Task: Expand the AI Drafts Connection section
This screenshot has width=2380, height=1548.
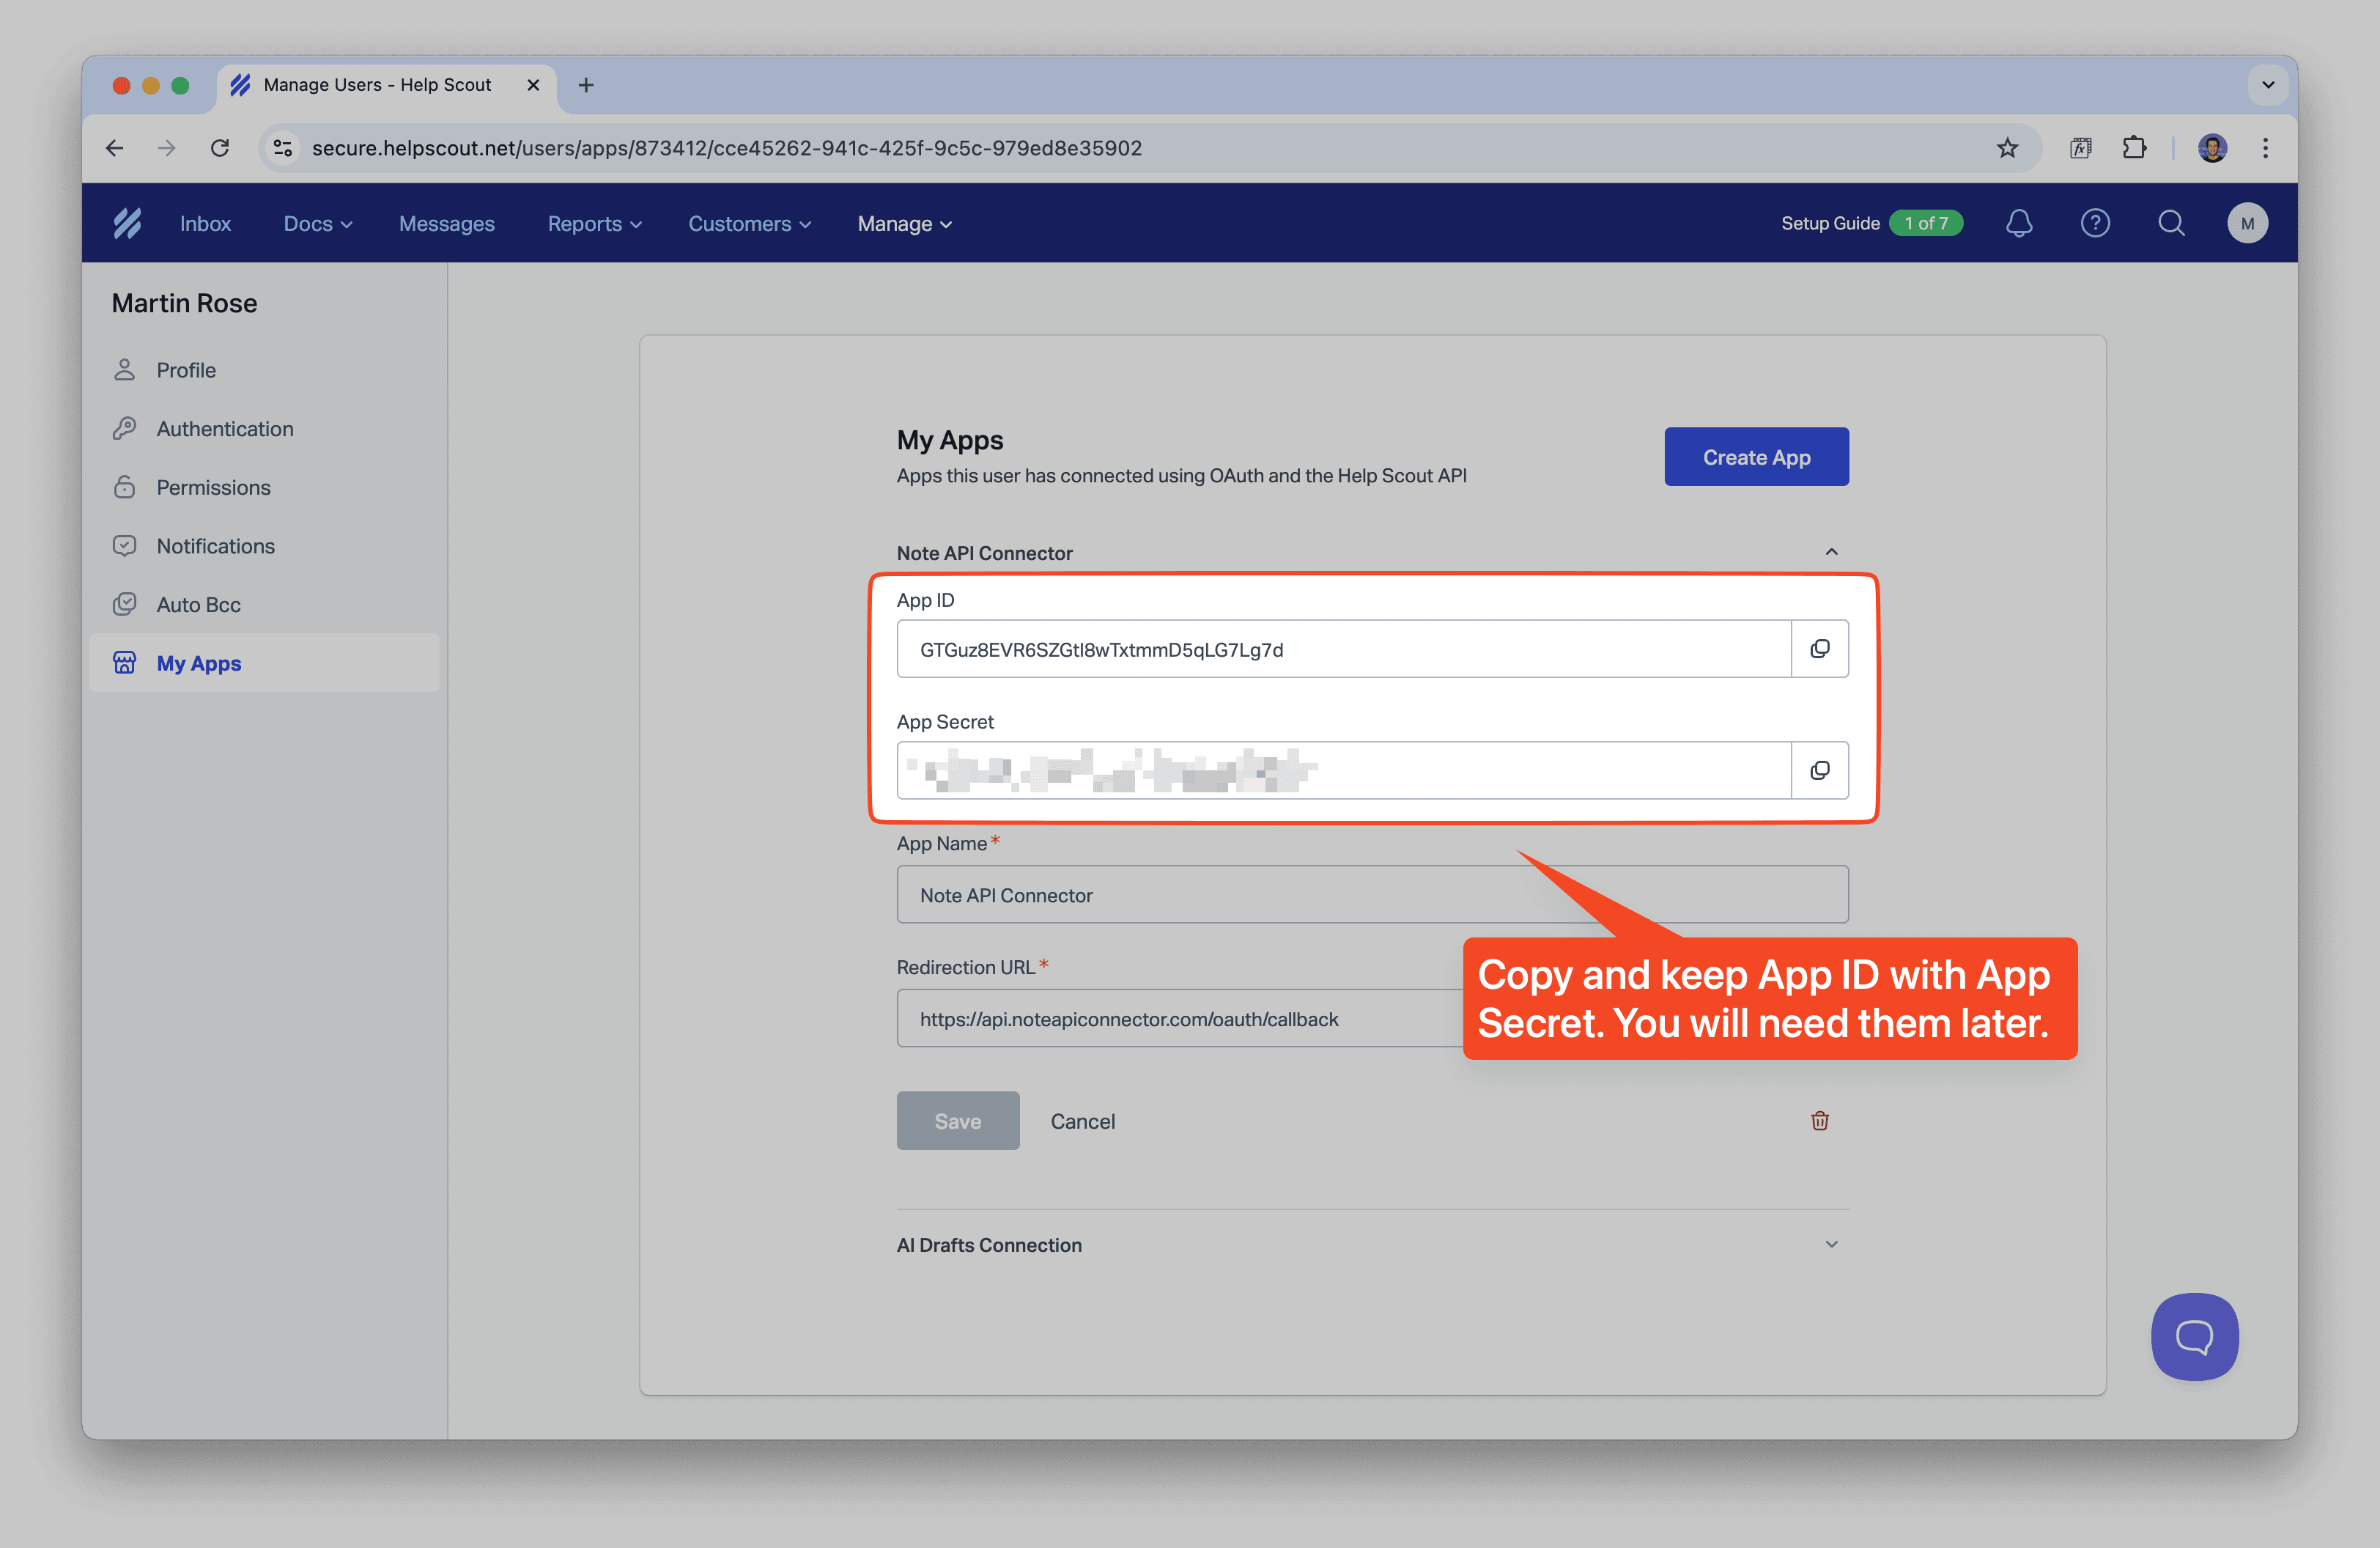Action: point(1831,1244)
